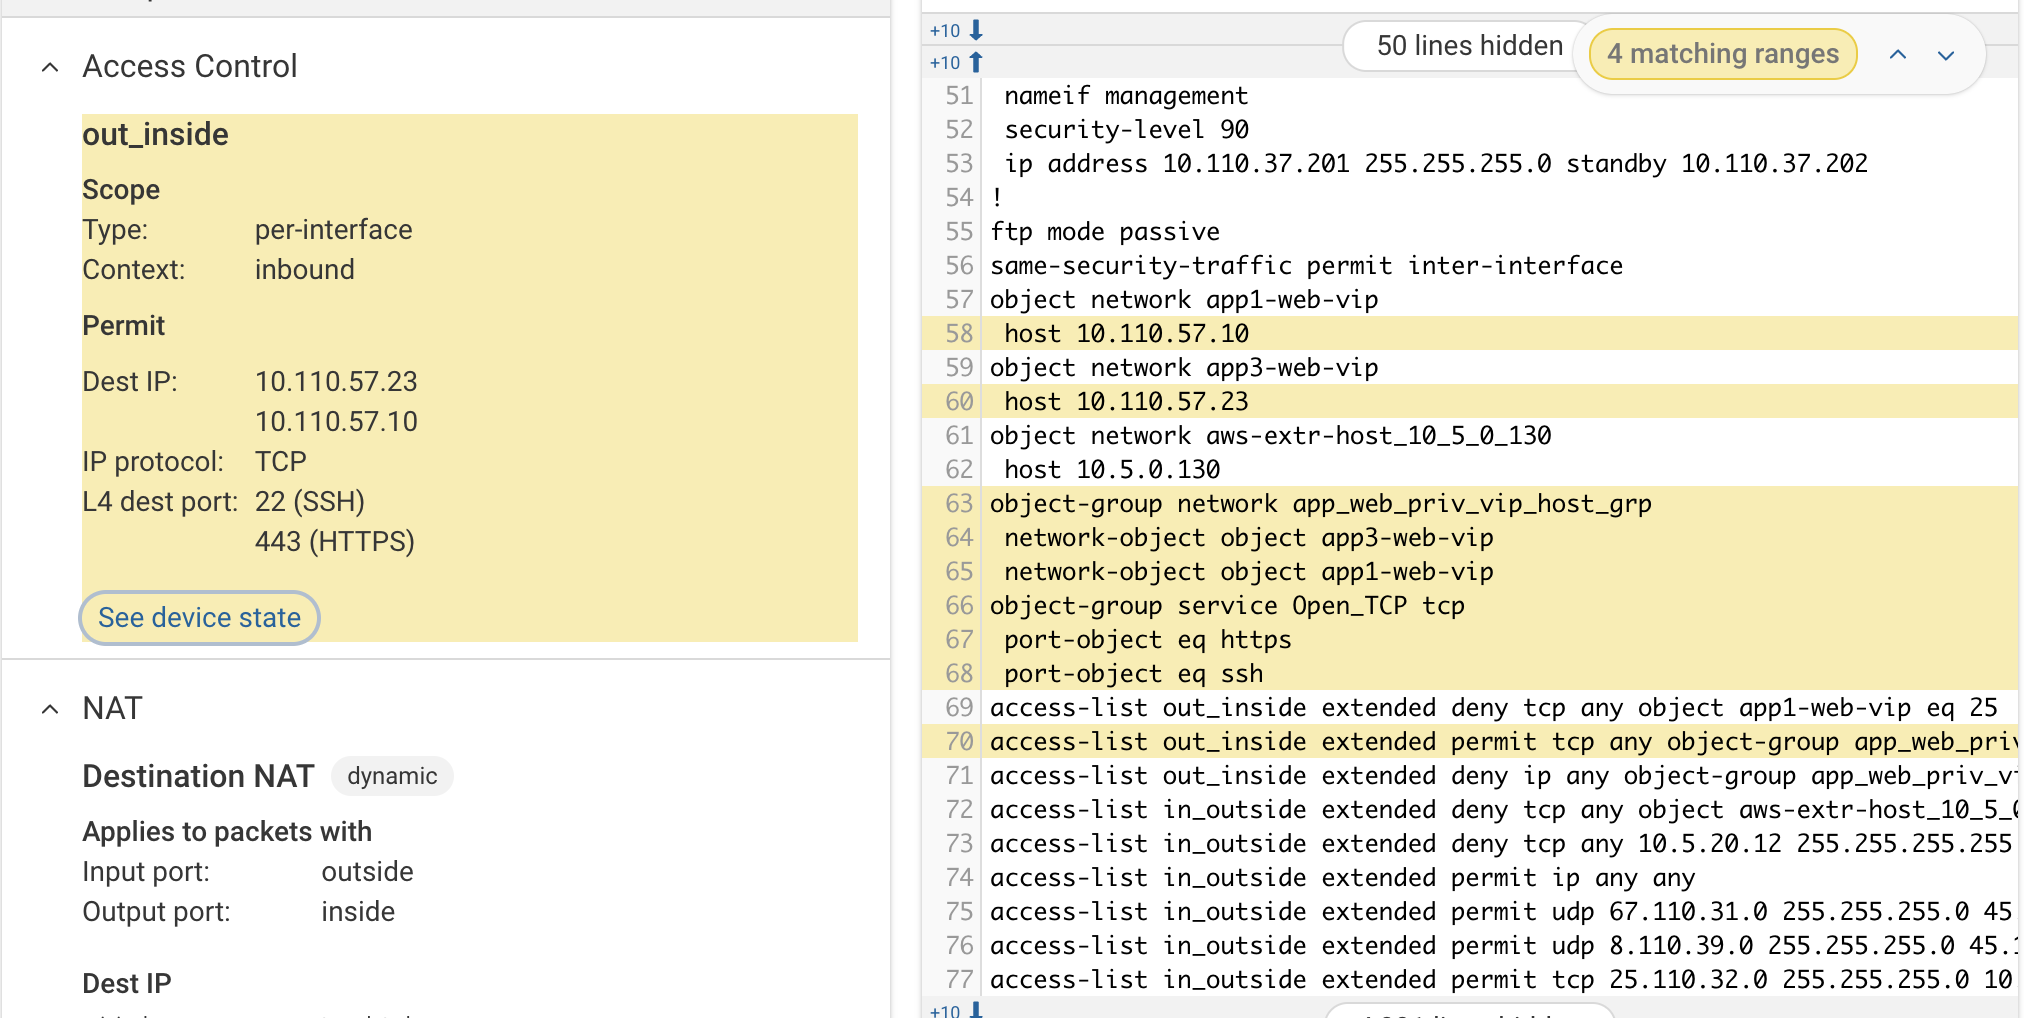Screen dimensions: 2024x1018
Task: Jump to the next matching range
Action: point(1945,55)
